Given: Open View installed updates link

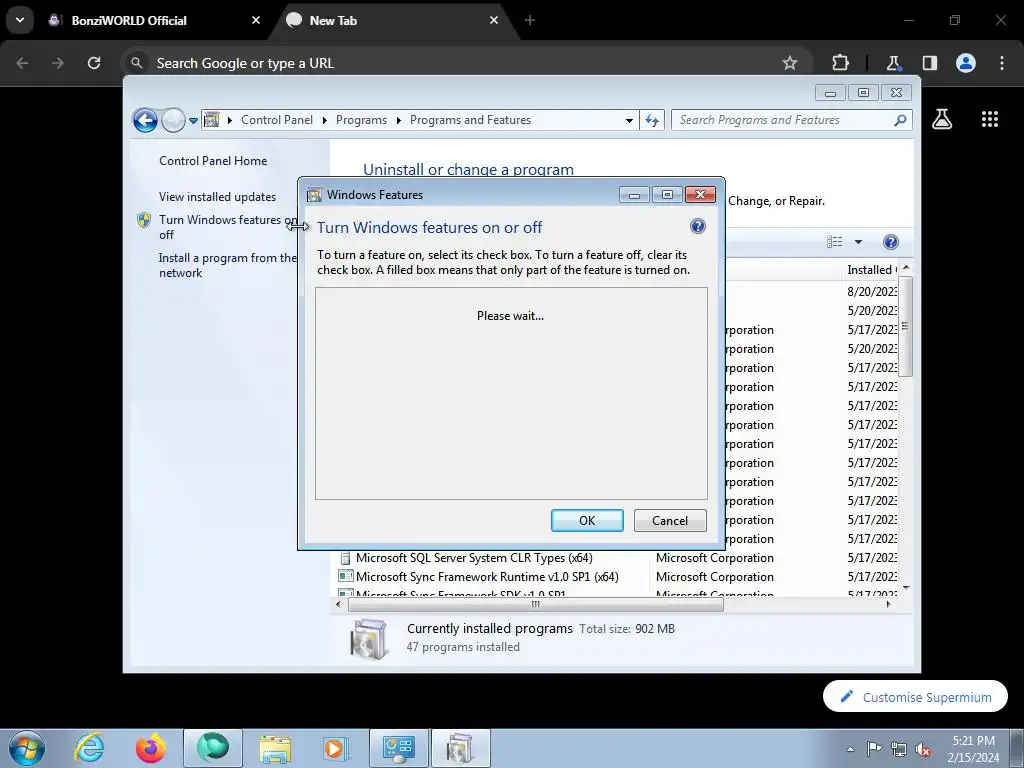Looking at the screenshot, I should pyautogui.click(x=217, y=197).
